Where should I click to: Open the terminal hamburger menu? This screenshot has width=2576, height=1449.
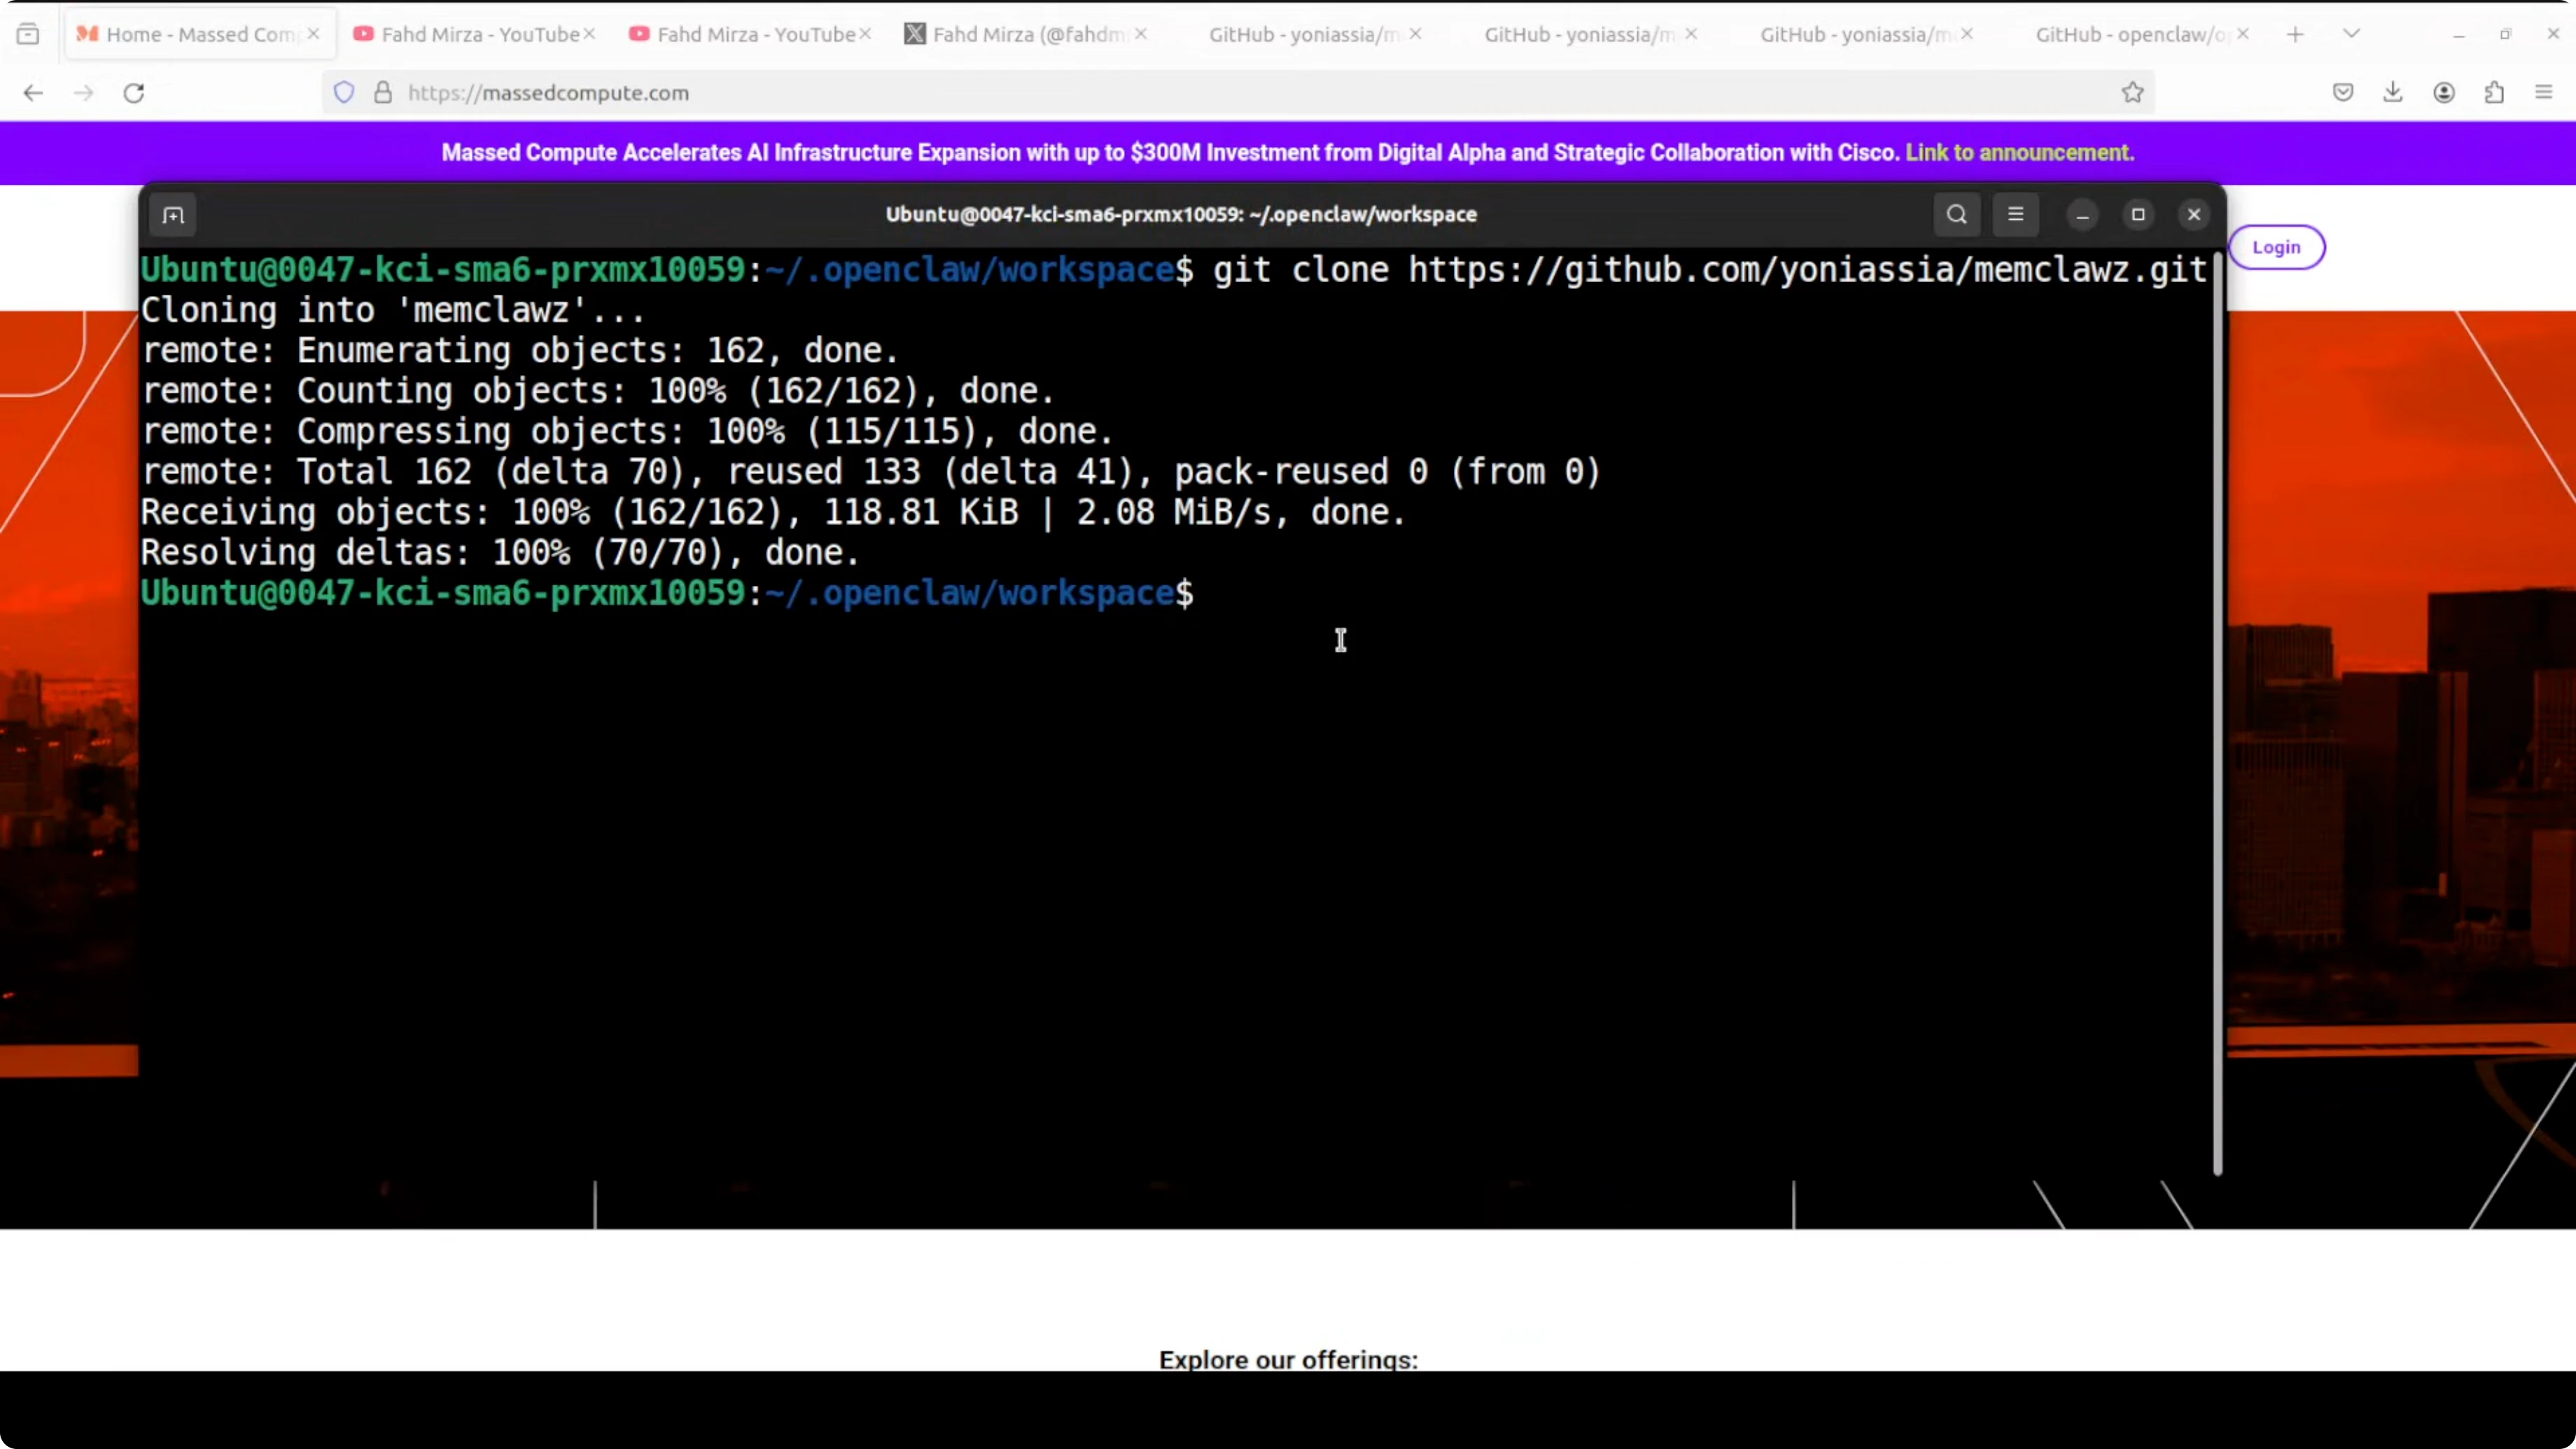click(x=2015, y=214)
